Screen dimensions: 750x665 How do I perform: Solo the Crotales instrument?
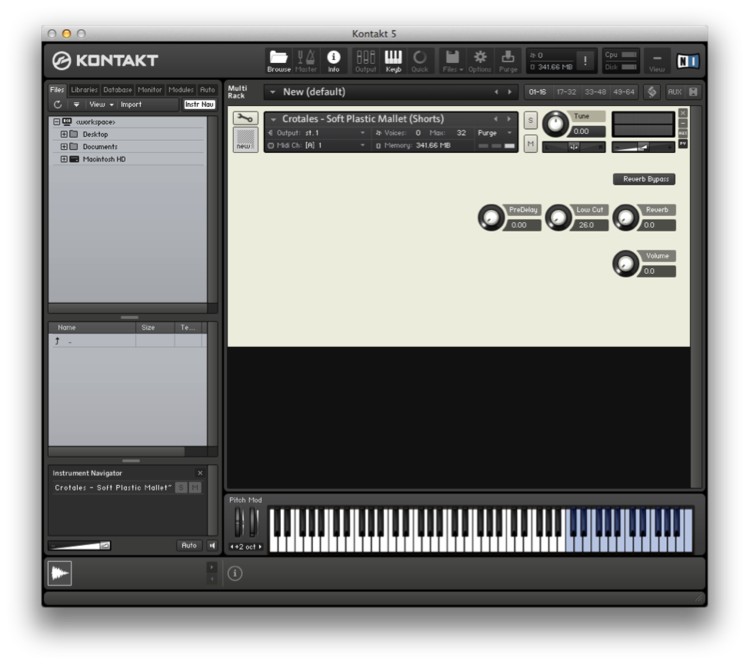tap(530, 120)
